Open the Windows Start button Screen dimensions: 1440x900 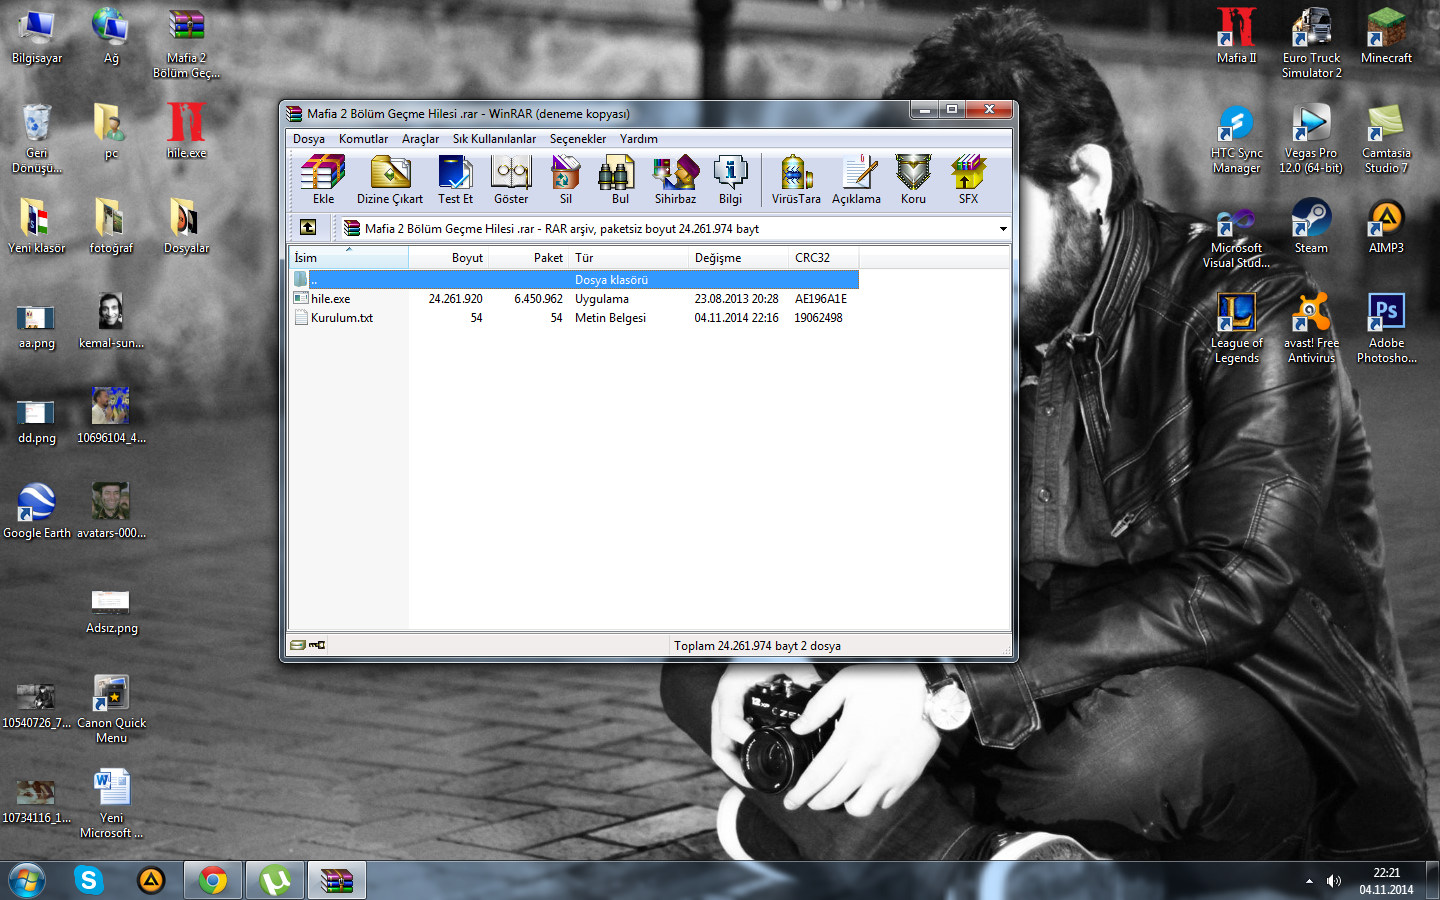27,881
